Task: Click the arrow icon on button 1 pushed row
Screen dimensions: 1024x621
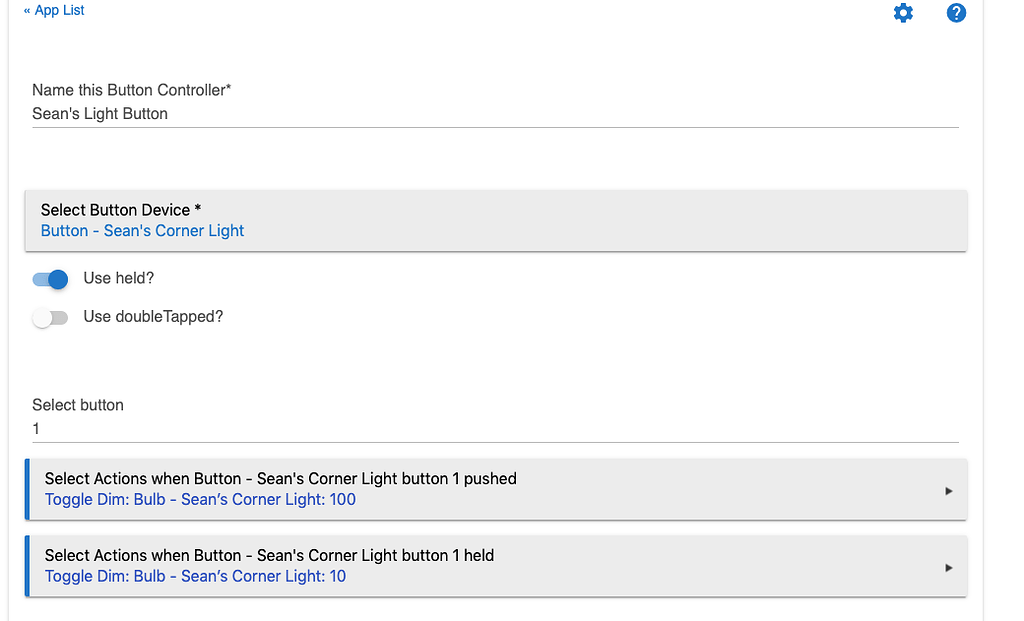Action: coord(948,491)
